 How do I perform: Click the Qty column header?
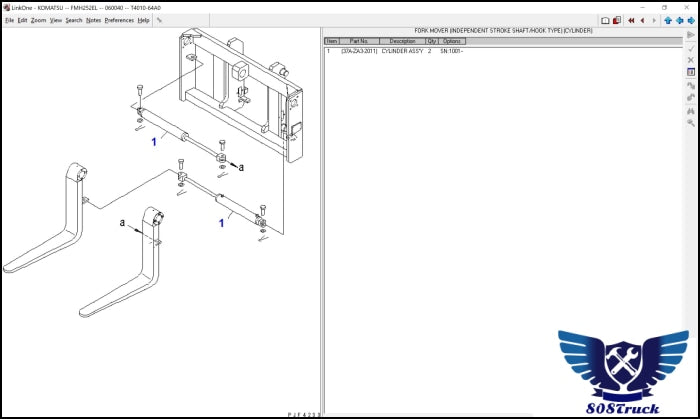tap(432, 41)
